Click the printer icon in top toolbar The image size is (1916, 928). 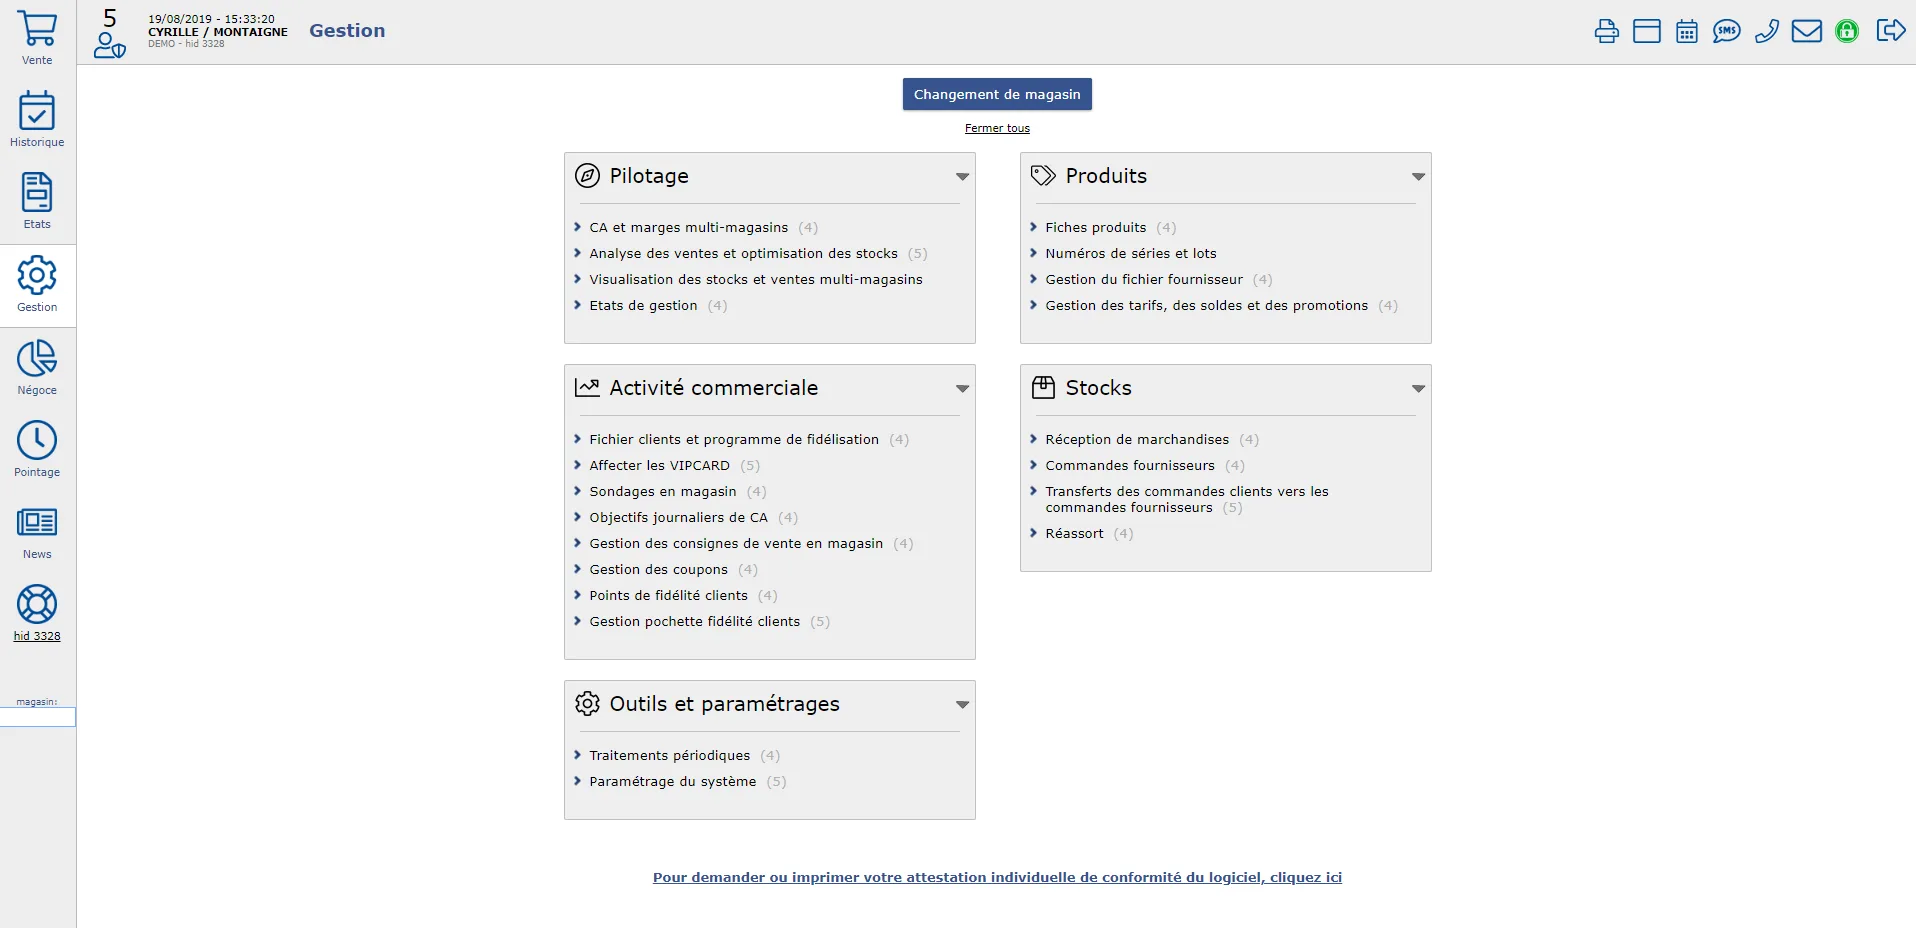click(x=1606, y=31)
